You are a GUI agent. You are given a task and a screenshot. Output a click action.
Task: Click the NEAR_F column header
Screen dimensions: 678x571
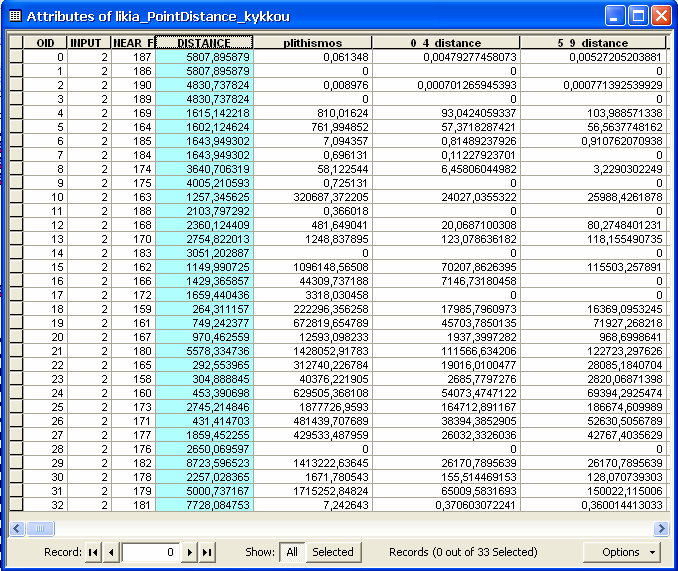[x=133, y=43]
